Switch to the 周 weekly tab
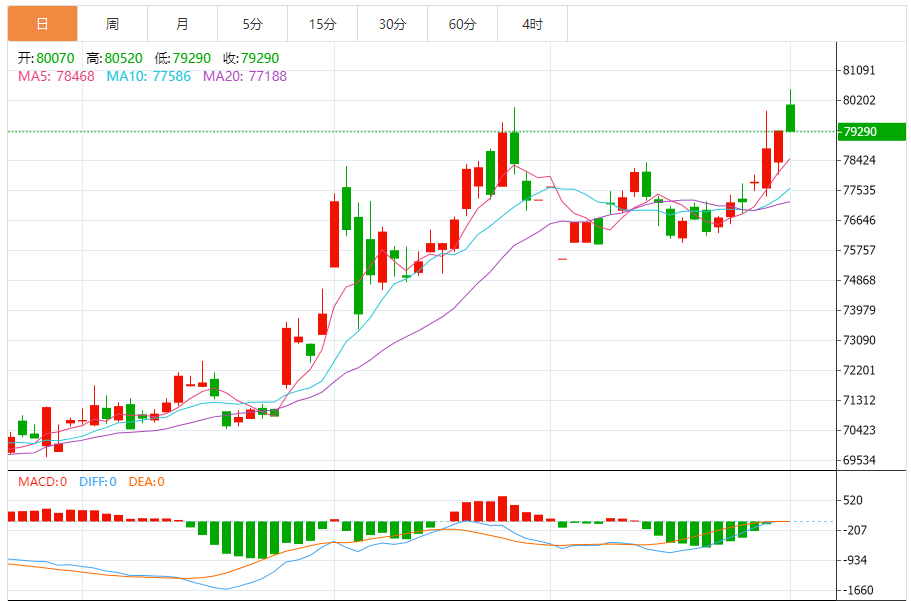This screenshot has height=601, width=911. tap(112, 24)
